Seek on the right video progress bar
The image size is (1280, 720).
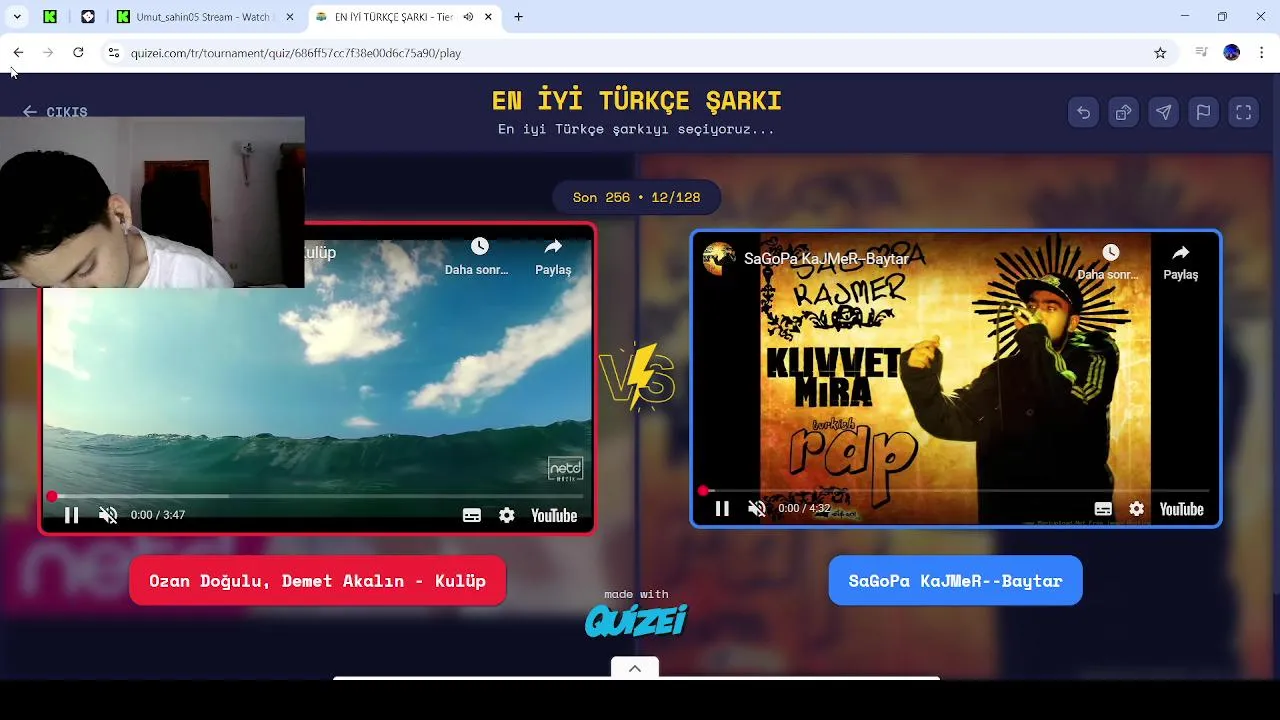(x=955, y=491)
